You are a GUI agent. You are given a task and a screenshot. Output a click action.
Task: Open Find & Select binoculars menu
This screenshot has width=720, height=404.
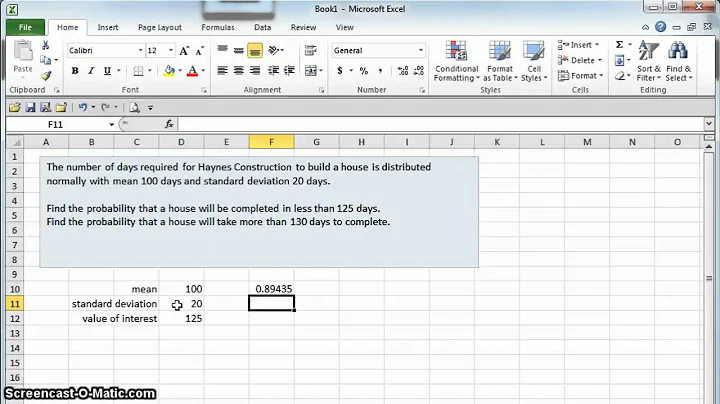coord(678,61)
